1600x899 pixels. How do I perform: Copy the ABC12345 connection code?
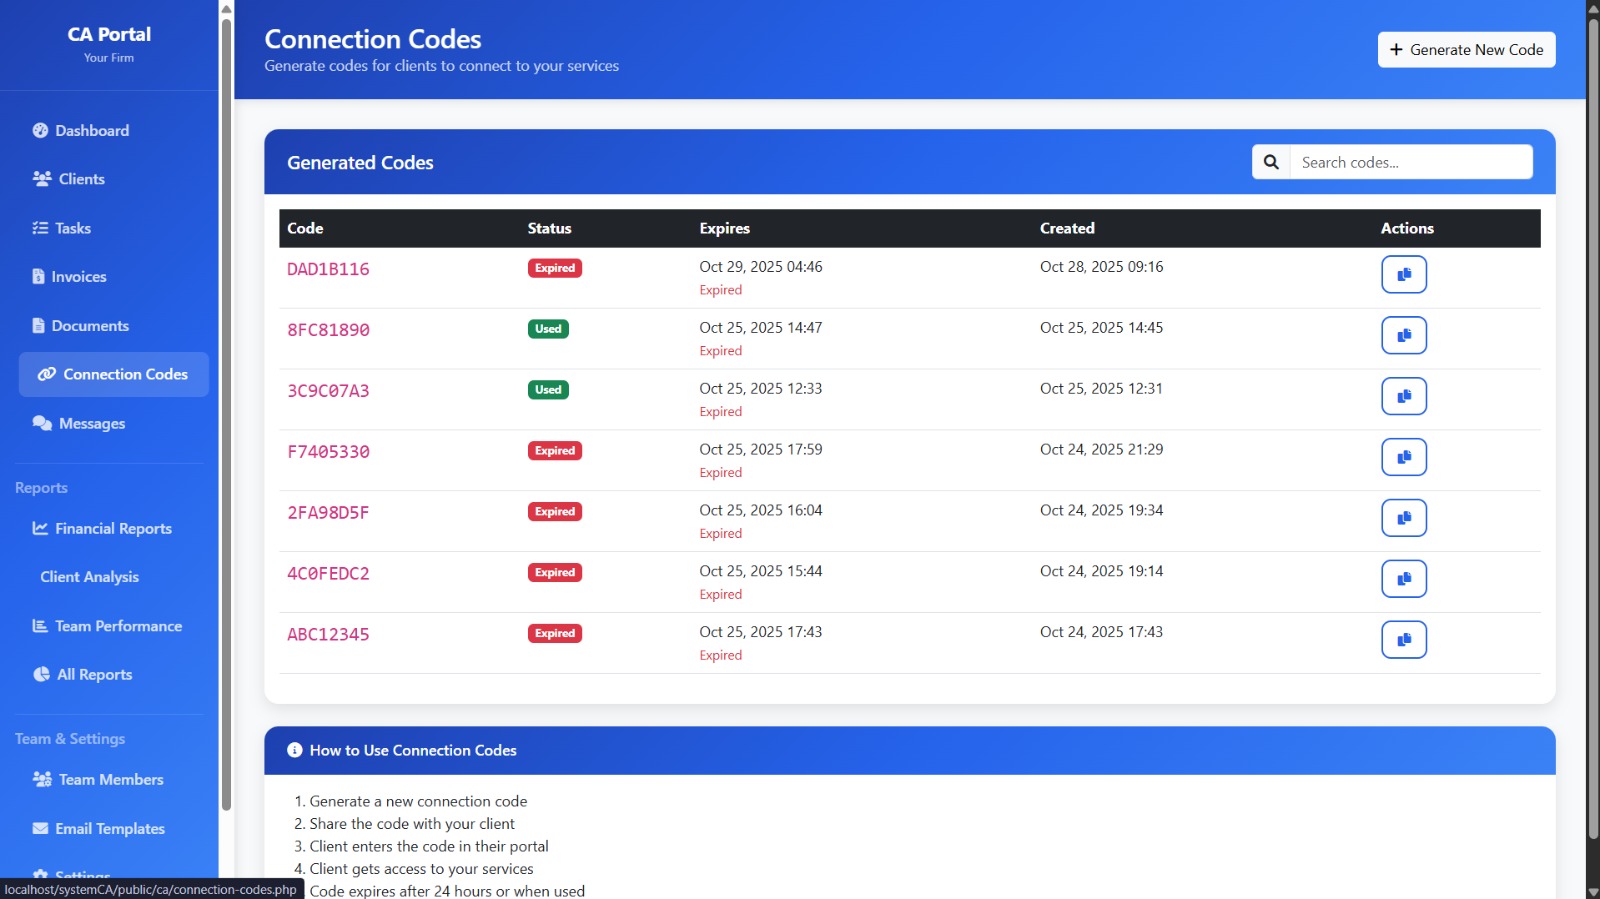[x=1403, y=640]
